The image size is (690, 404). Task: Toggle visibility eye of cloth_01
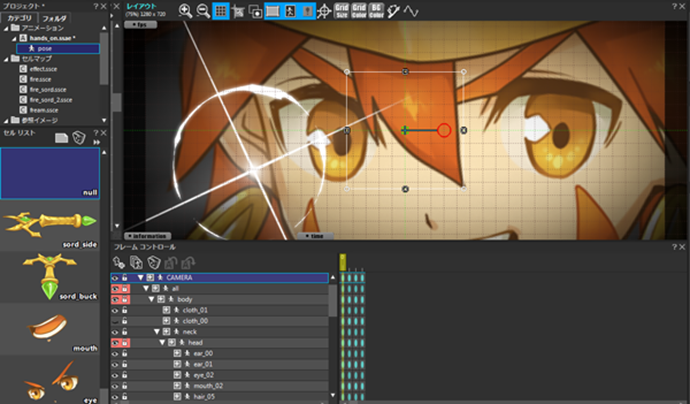[x=115, y=310]
